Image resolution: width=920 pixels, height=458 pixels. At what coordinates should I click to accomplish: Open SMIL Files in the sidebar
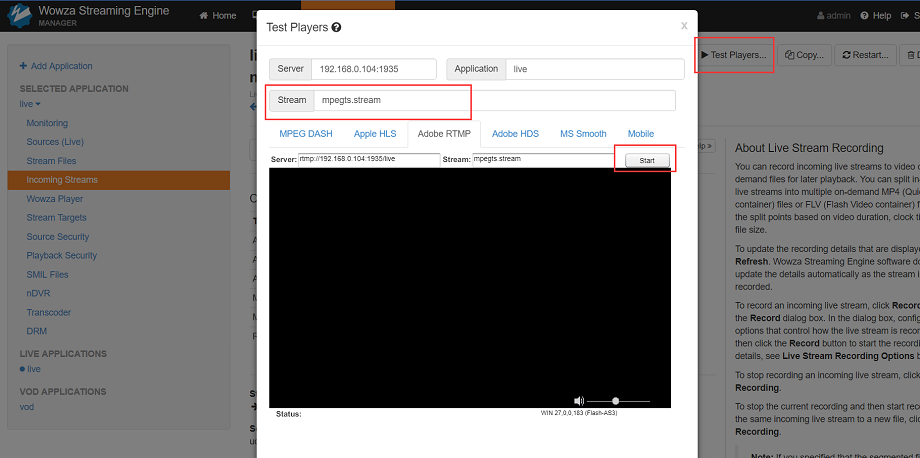click(x=48, y=274)
